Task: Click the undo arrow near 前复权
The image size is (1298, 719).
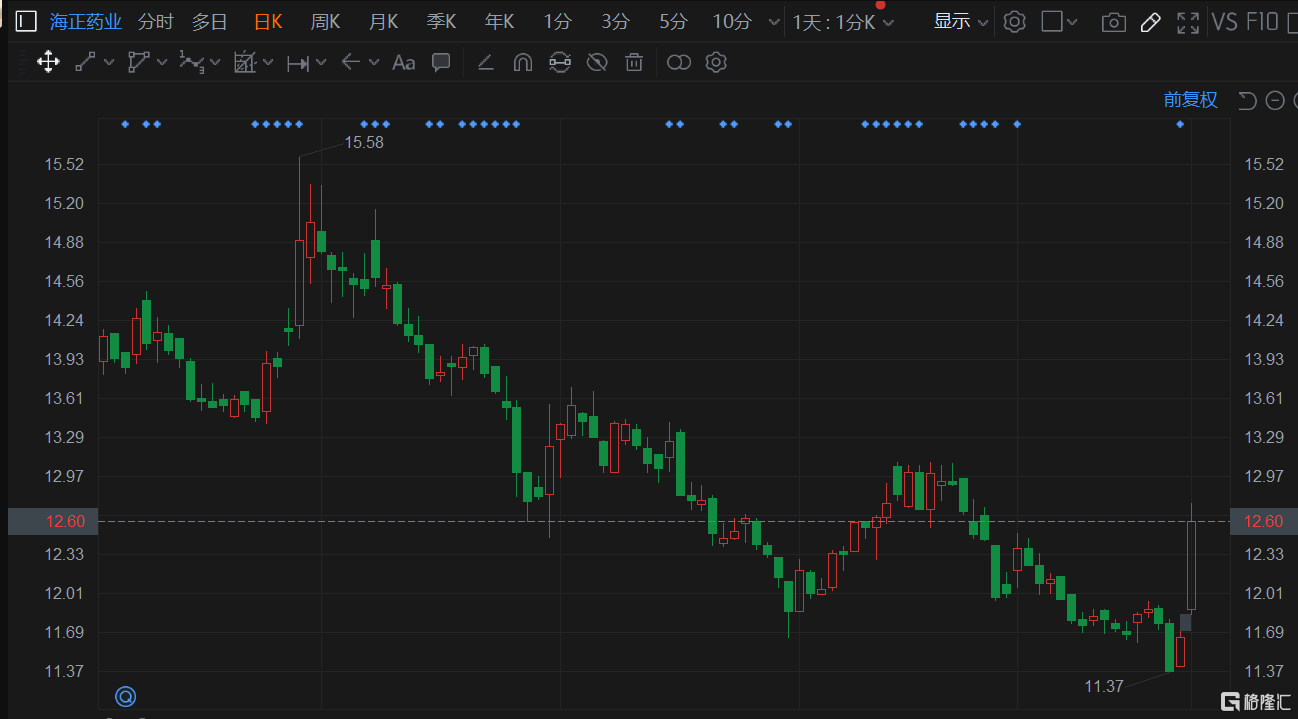Action: [1247, 100]
